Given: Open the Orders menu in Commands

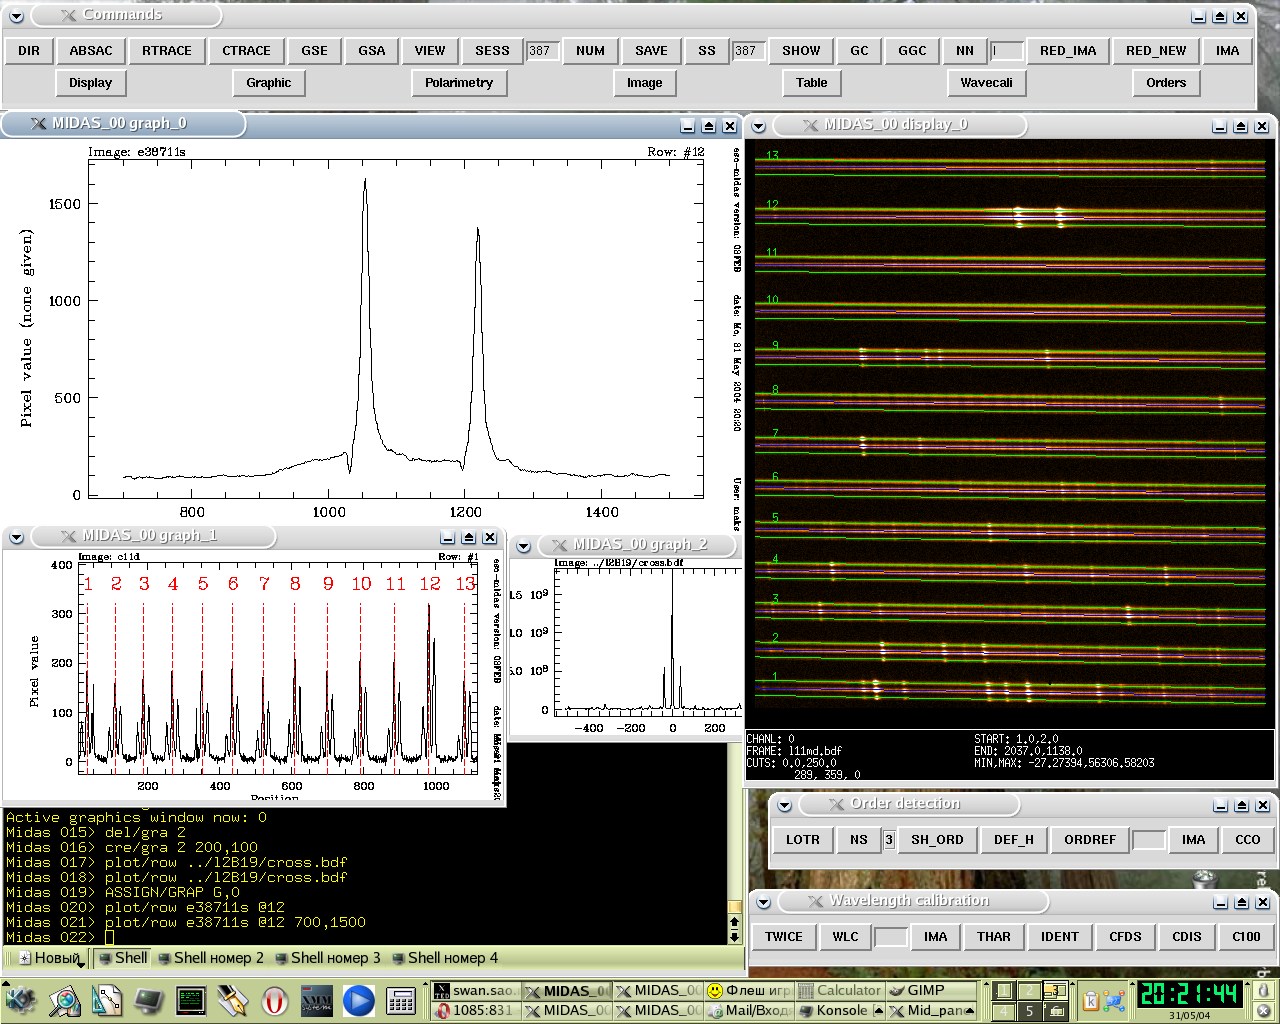Looking at the screenshot, I should click(x=1166, y=83).
